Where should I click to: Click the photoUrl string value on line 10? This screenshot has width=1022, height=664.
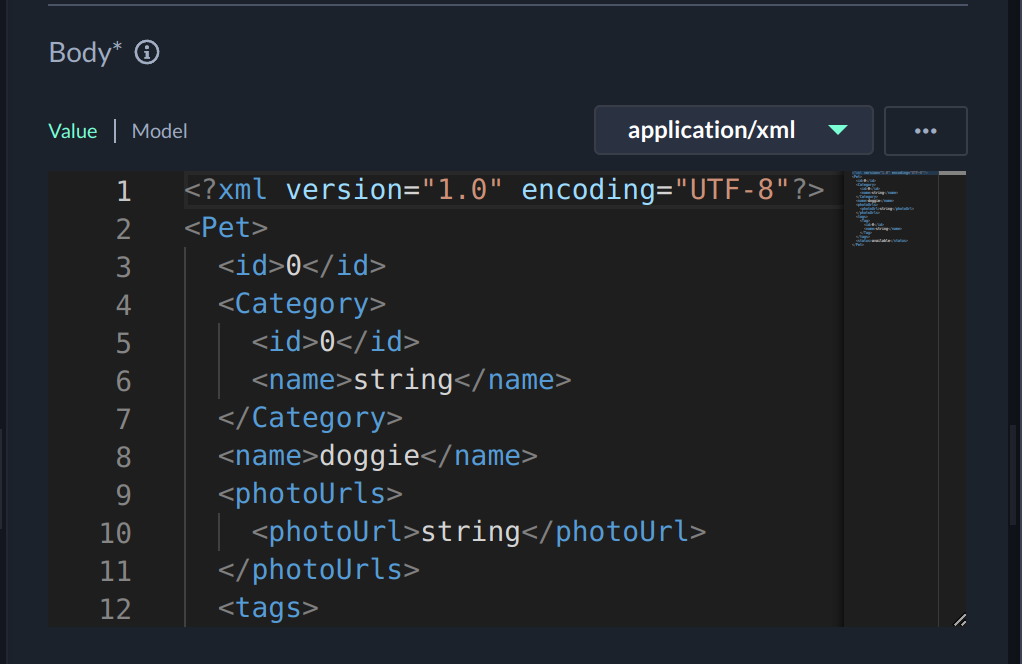tap(470, 532)
